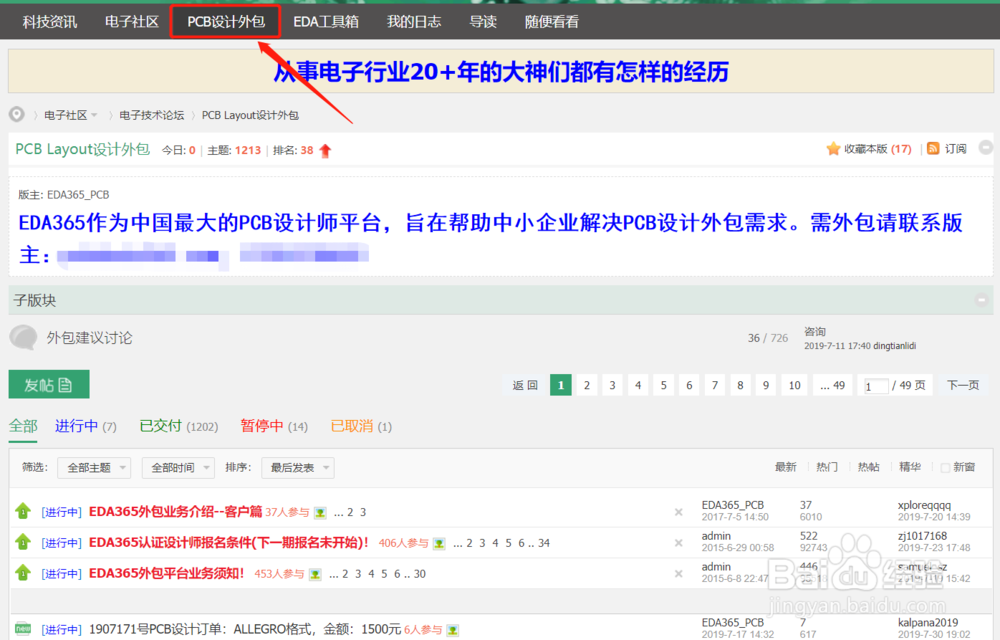Click PCB Layout设计外包 forum title link
Screen dimensions: 1000x640
[82, 149]
